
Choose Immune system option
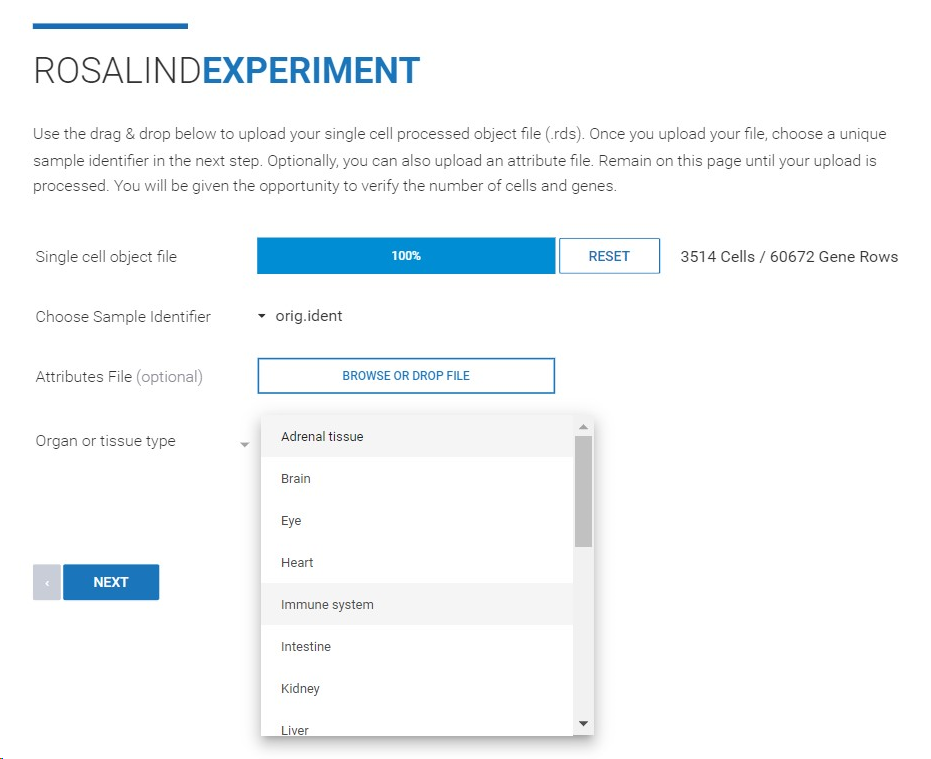pos(417,604)
